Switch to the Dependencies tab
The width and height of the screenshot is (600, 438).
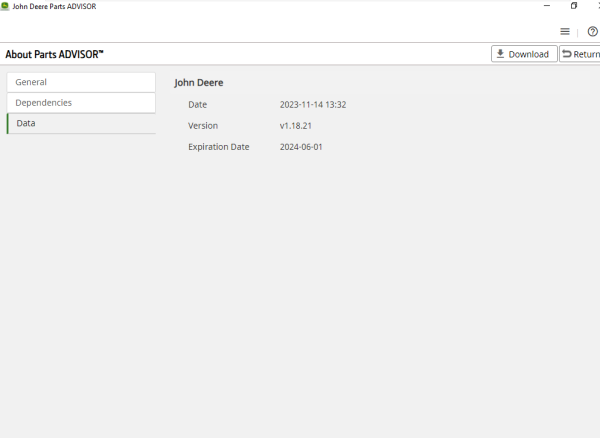click(x=81, y=103)
